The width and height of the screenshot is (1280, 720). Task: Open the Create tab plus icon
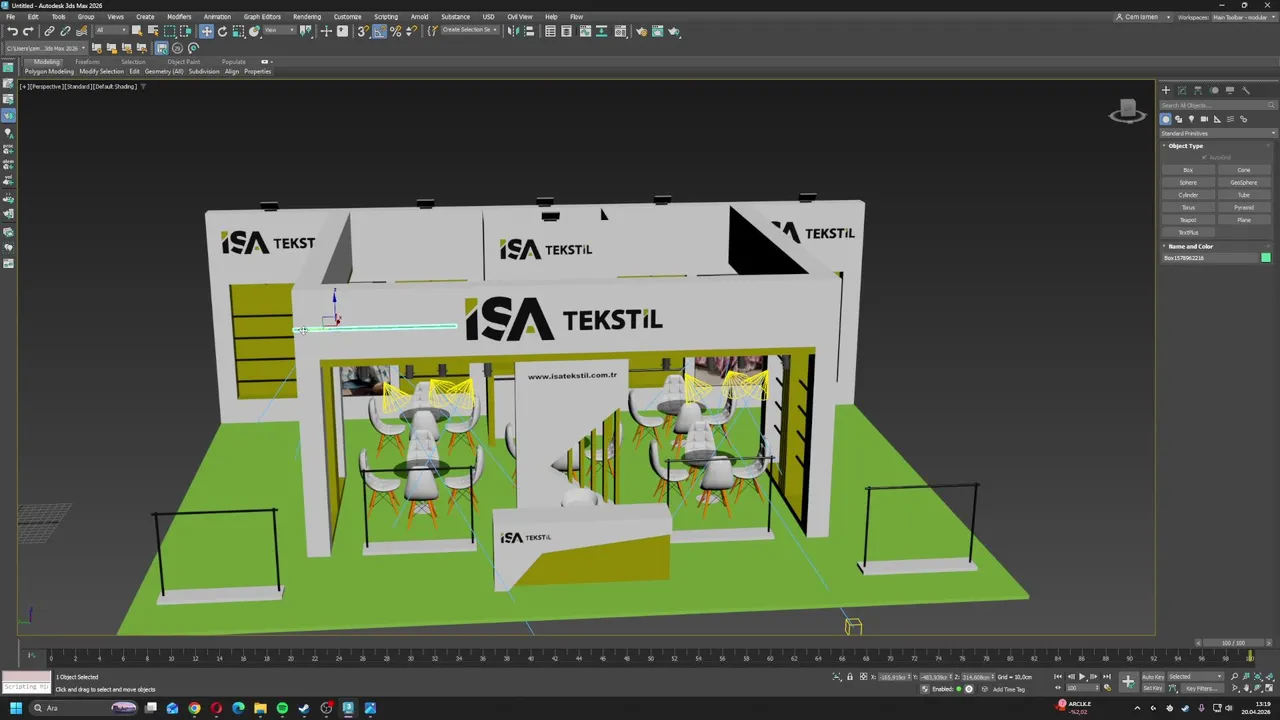point(1165,90)
